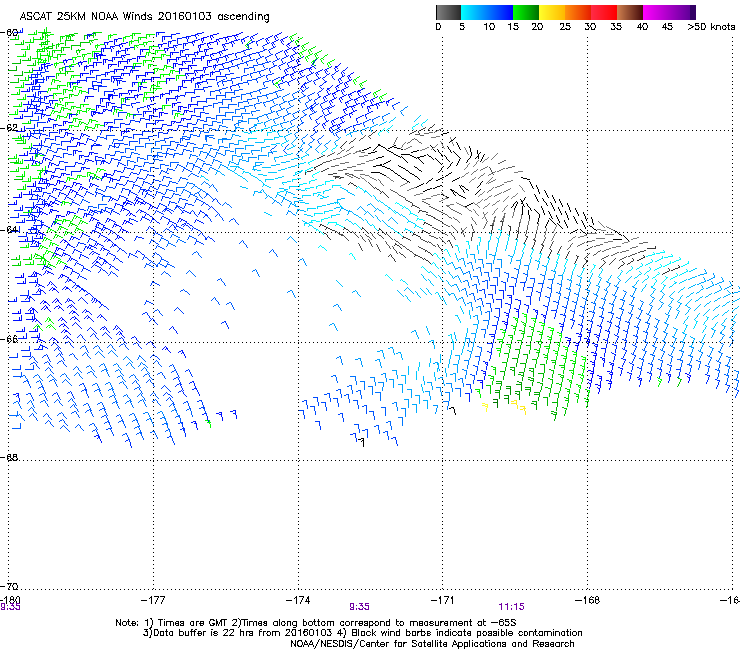Click the note 'Data buffer is 22 hrs from 20160103'
This screenshot has height=650, width=740.
(x=241, y=633)
